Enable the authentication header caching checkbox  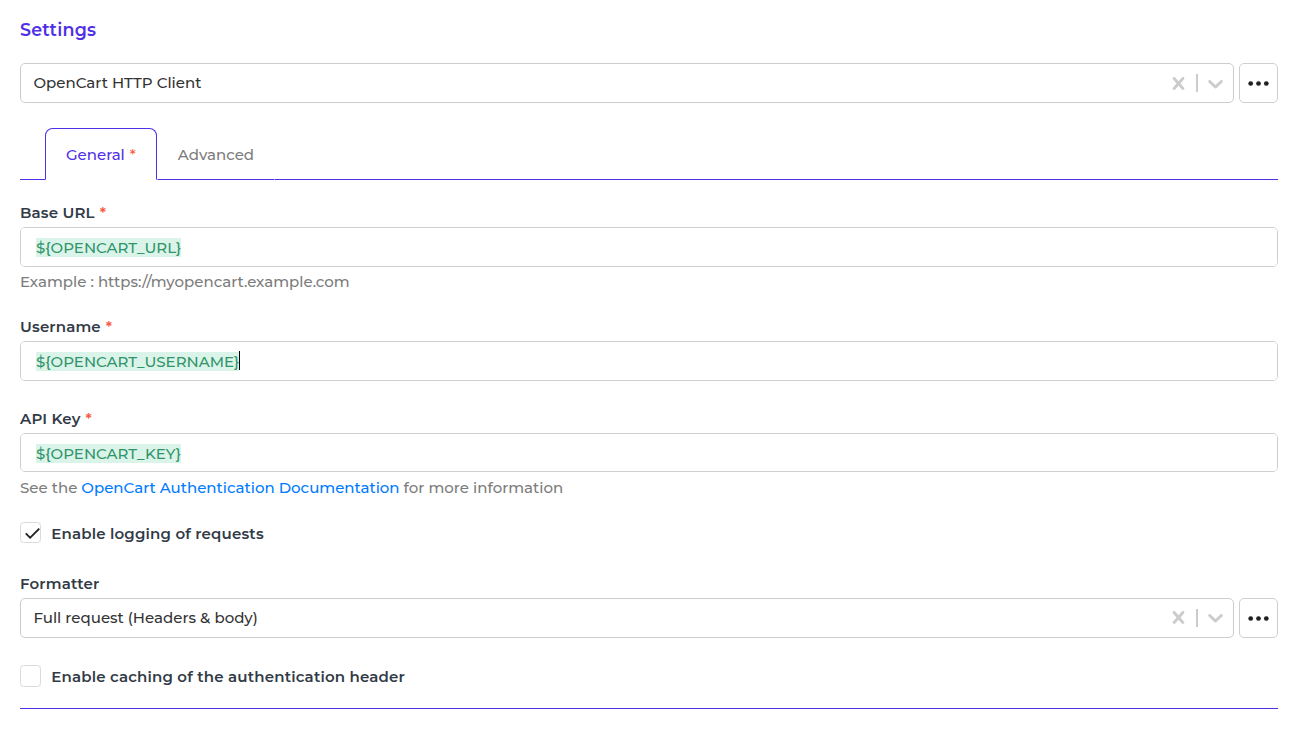tap(31, 677)
